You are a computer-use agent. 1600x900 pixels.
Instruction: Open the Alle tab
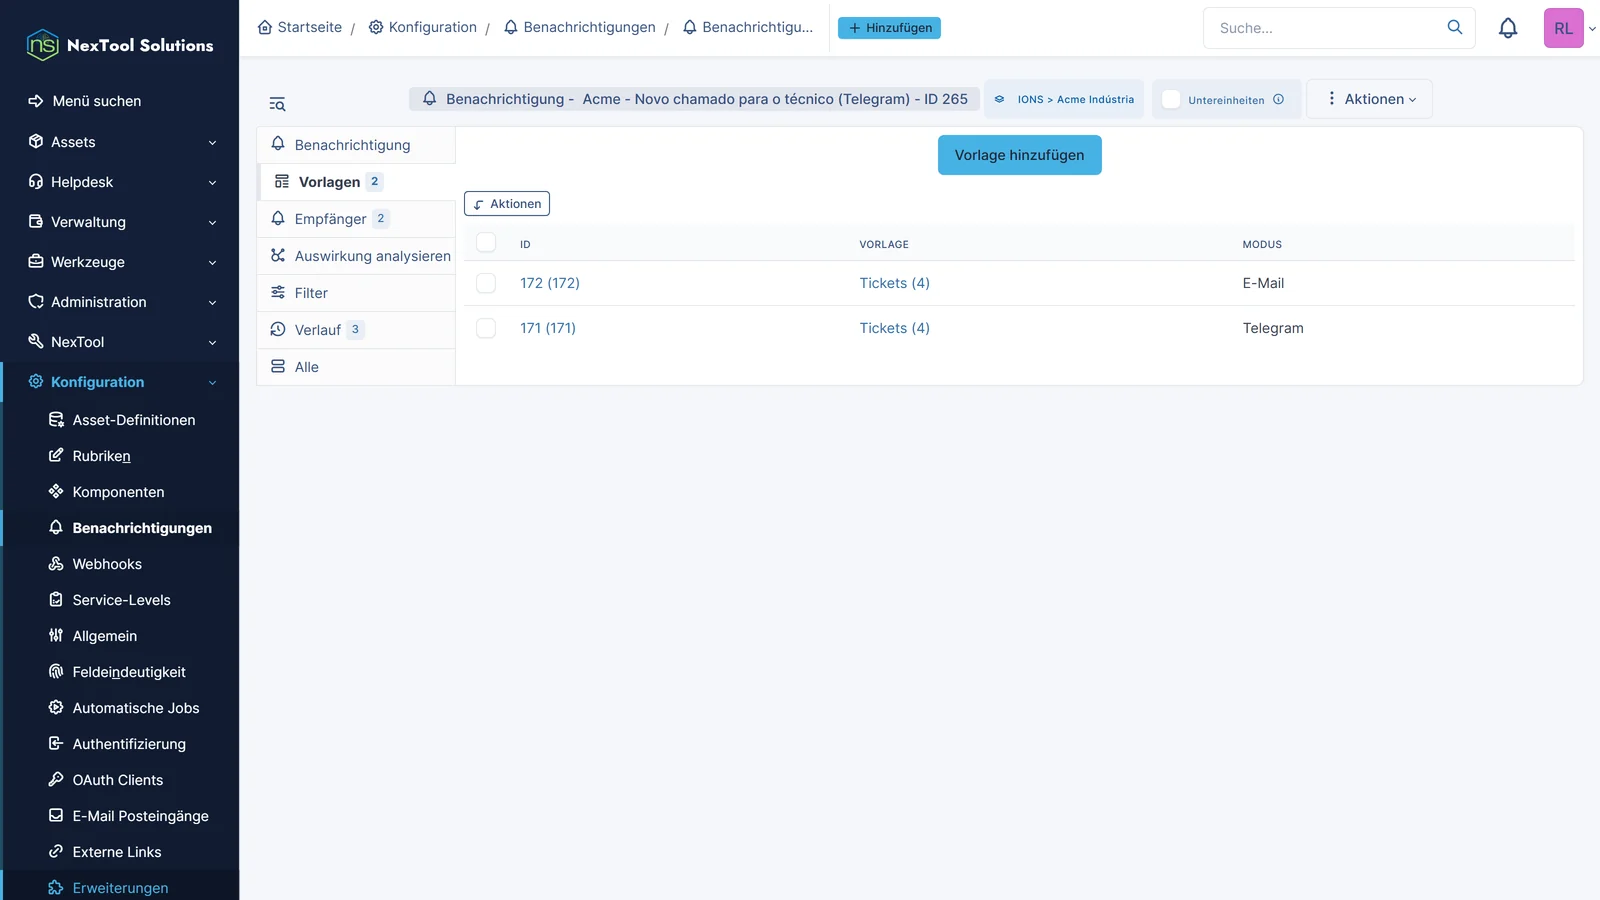point(357,367)
